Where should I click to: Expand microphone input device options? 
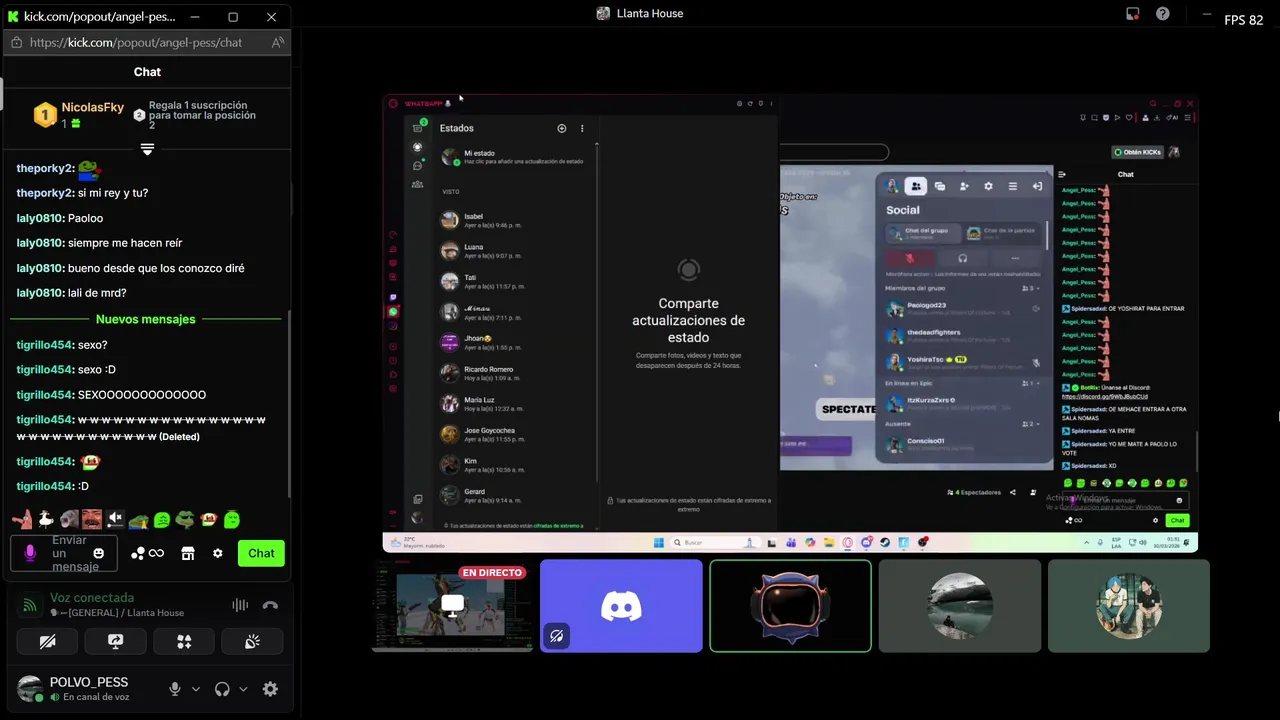point(196,689)
